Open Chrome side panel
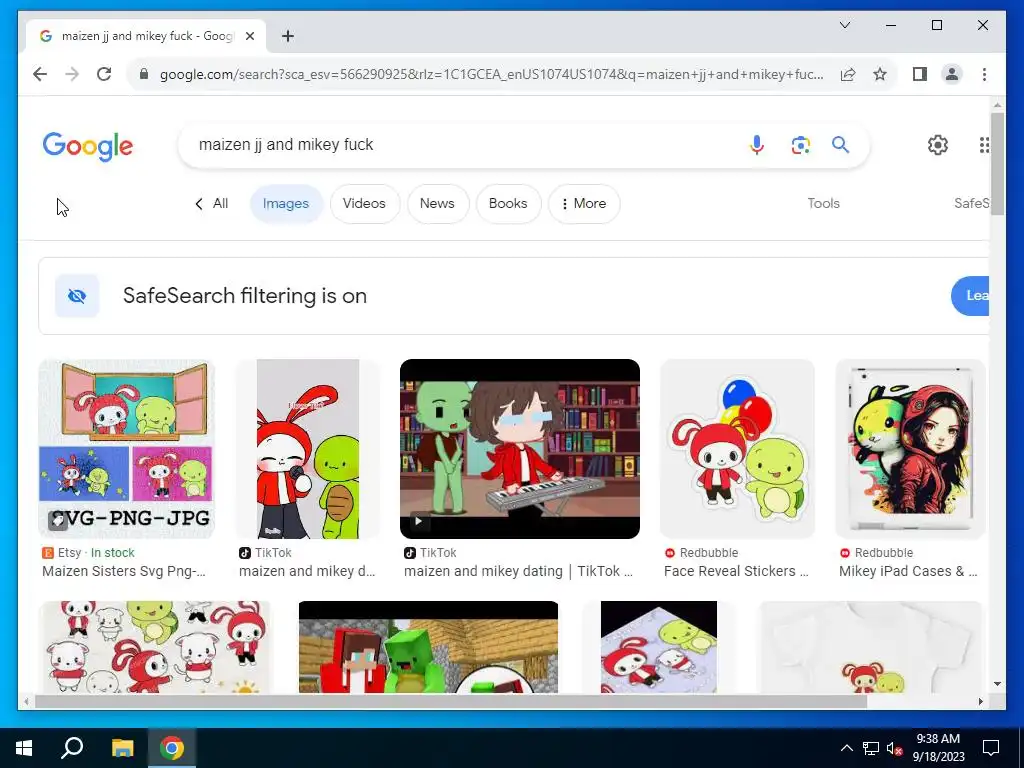The image size is (1024, 768). (920, 74)
